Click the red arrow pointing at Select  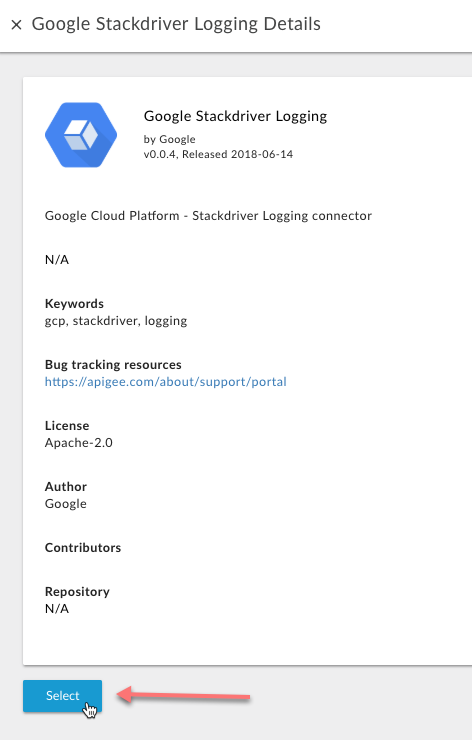coord(183,695)
